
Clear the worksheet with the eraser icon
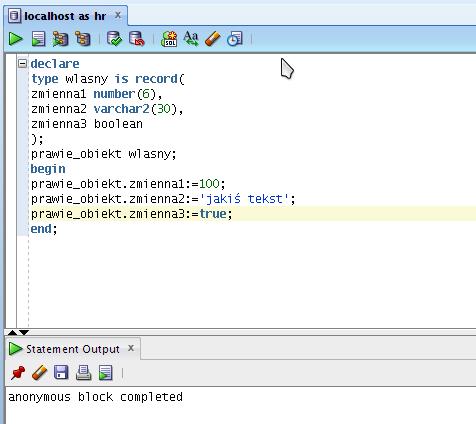(x=213, y=39)
